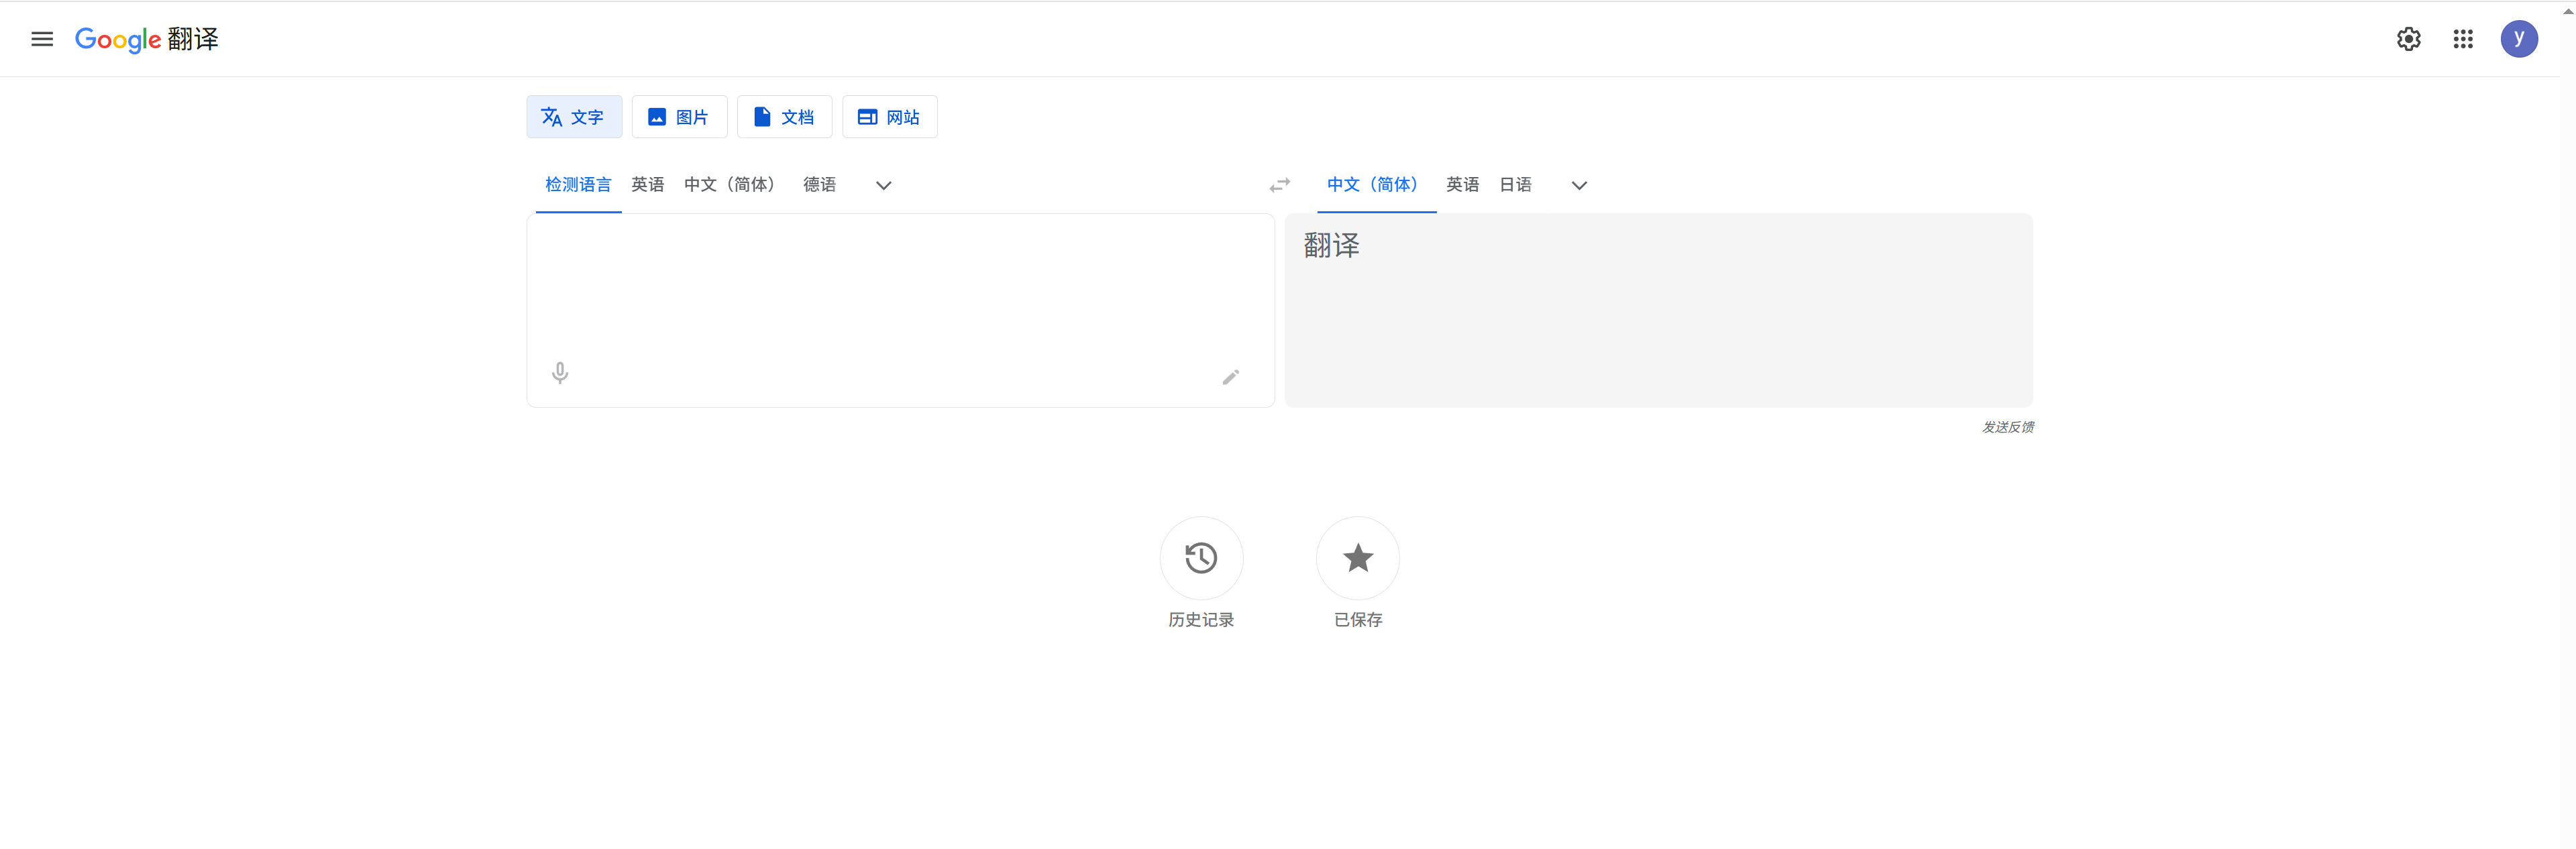Open the Google apps grid
This screenshot has width=2576, height=849.
(x=2463, y=39)
